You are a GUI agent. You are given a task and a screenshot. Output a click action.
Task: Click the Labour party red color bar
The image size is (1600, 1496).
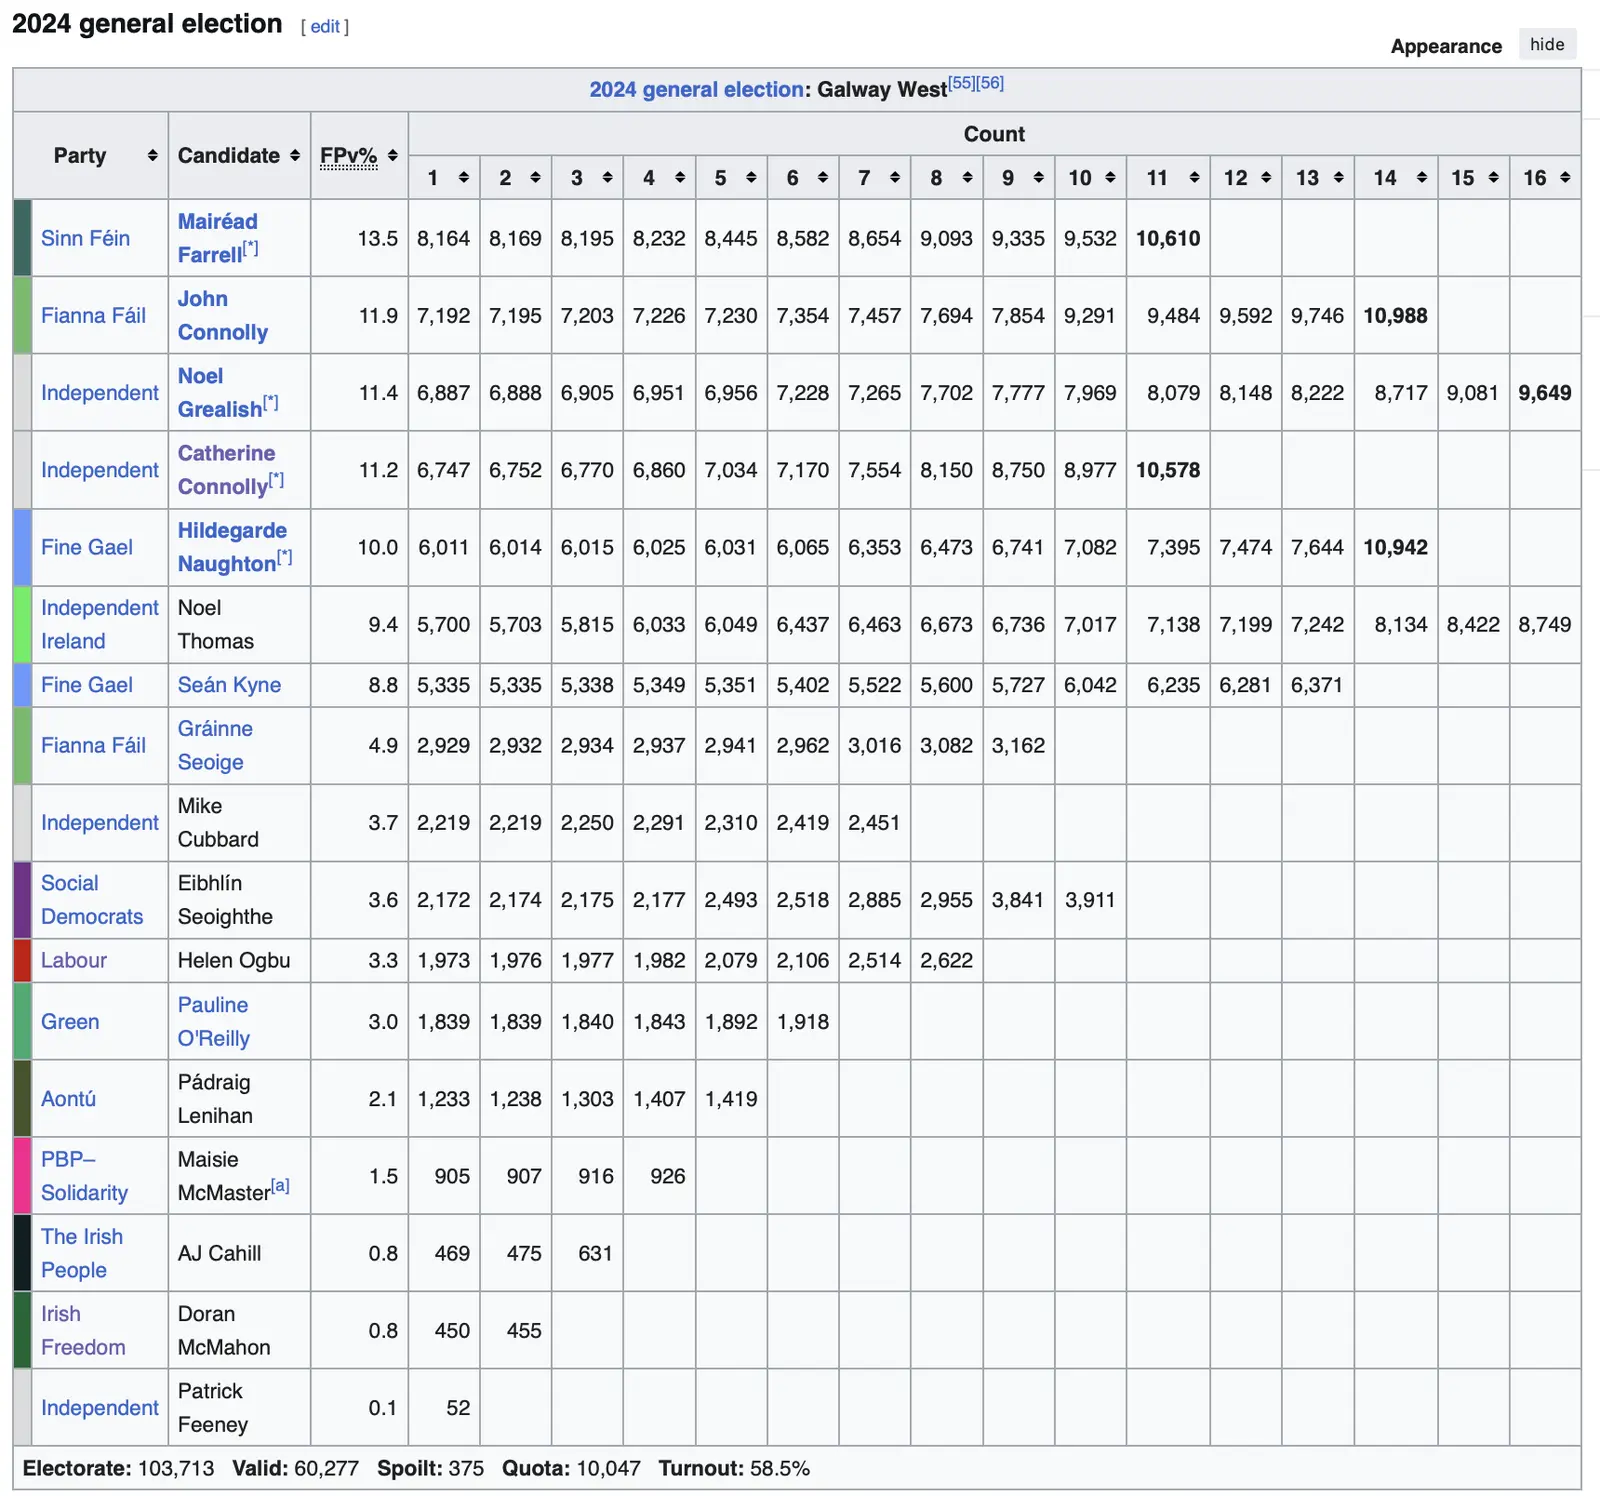[22, 960]
